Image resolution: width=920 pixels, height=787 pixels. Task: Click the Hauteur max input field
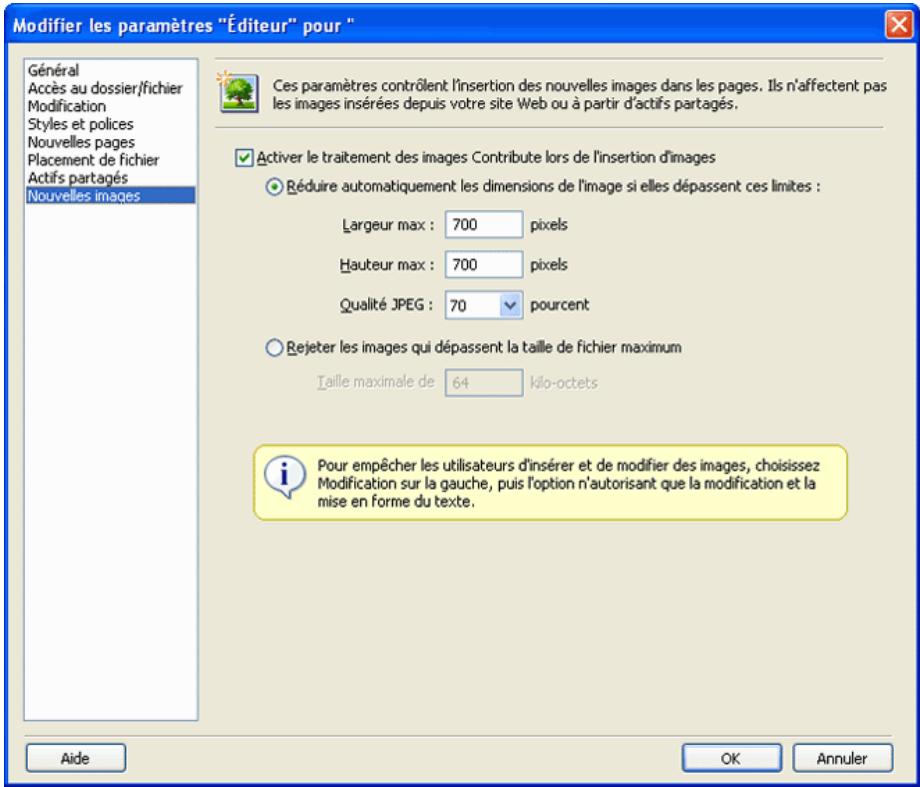[484, 265]
